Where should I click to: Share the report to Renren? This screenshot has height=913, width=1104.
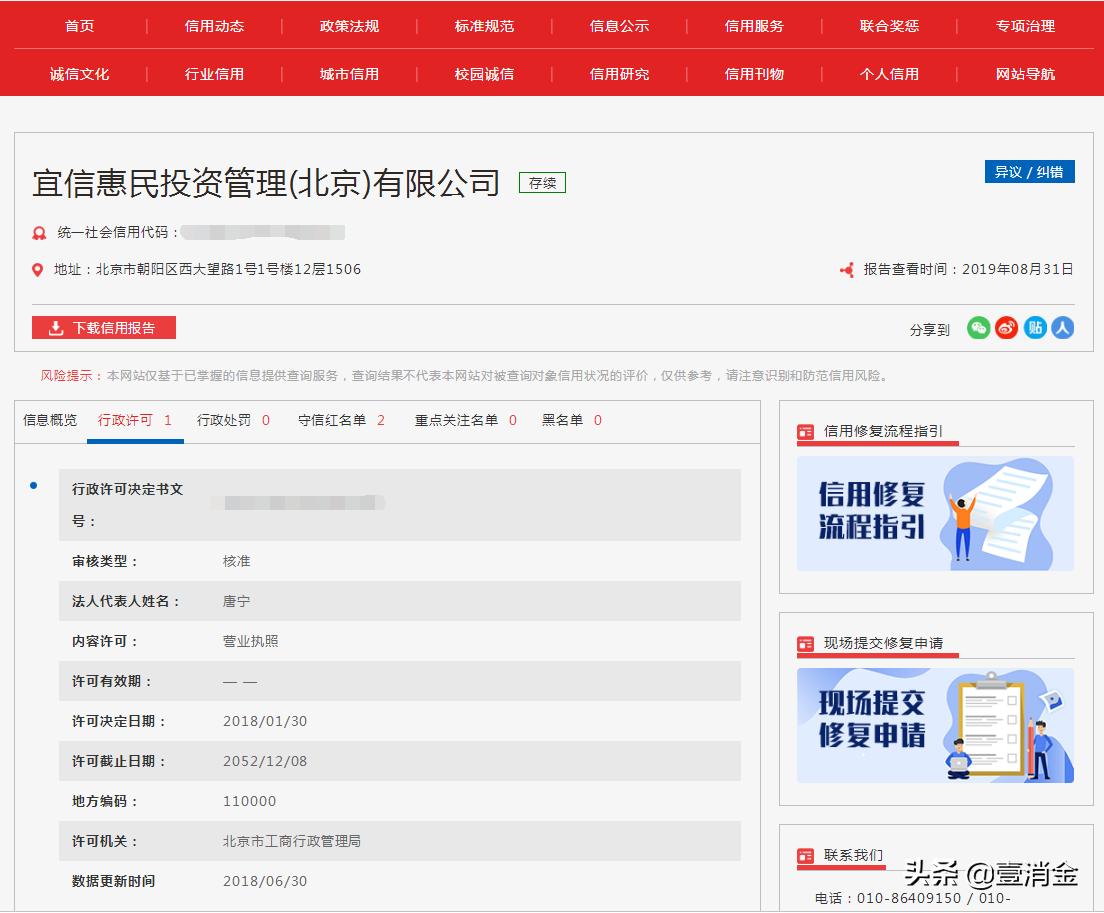click(x=1062, y=327)
